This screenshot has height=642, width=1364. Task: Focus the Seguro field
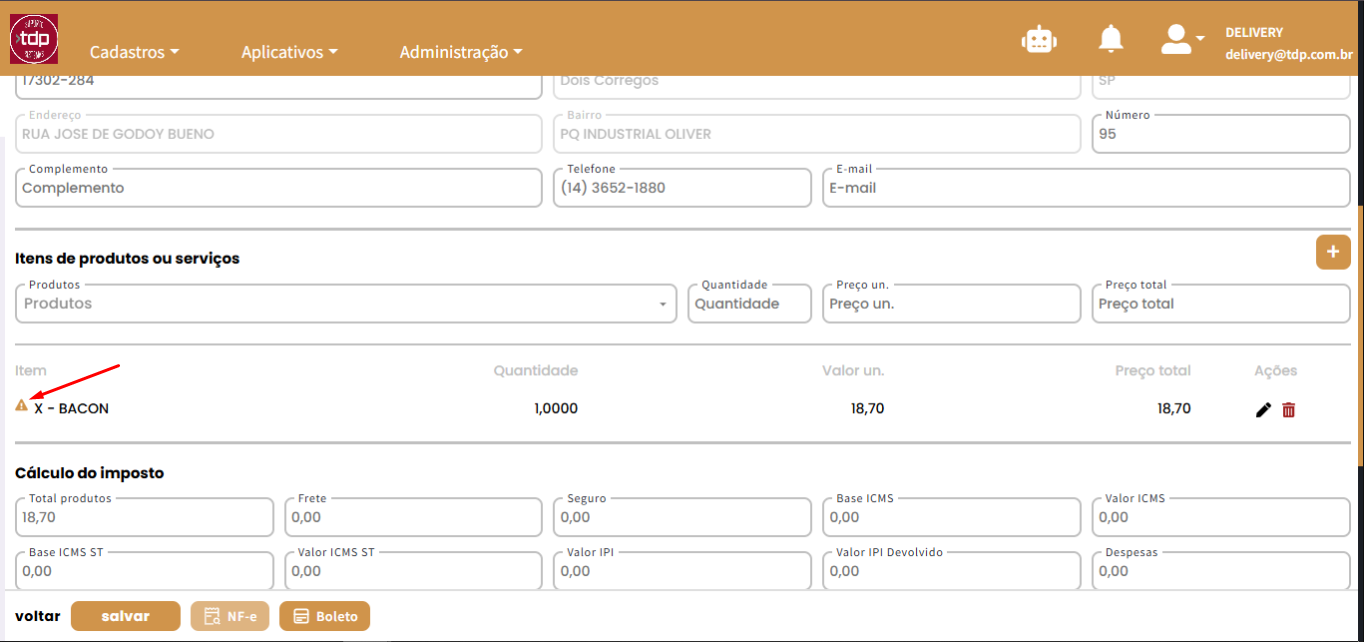coord(682,517)
